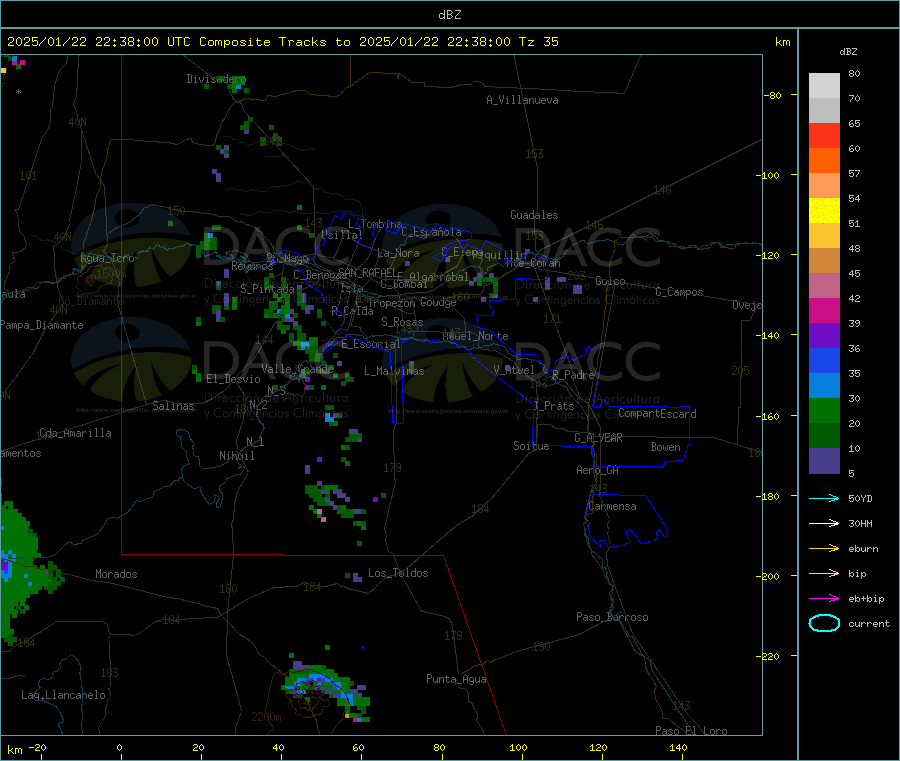The width and height of the screenshot is (900, 761).
Task: Click the dBZ title at the top
Action: click(449, 15)
